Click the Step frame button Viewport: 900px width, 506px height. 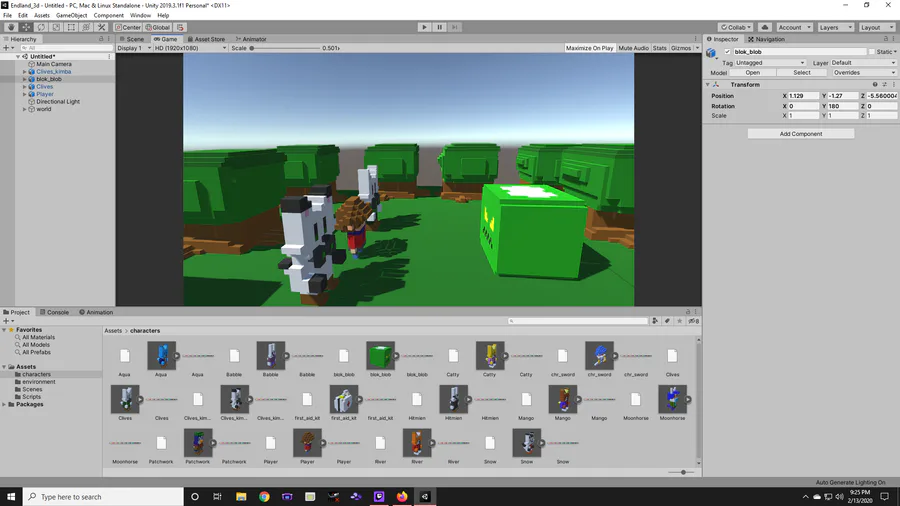click(455, 27)
